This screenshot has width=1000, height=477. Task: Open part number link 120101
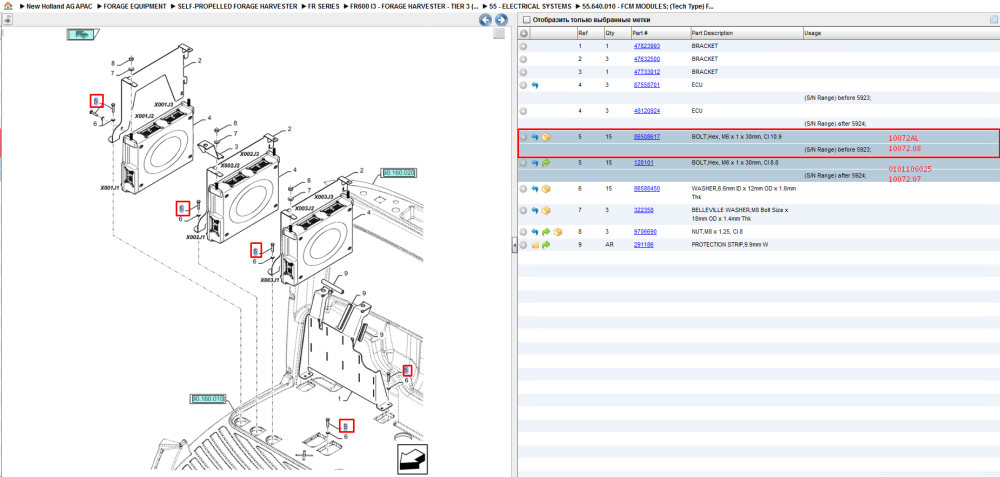pyautogui.click(x=642, y=163)
